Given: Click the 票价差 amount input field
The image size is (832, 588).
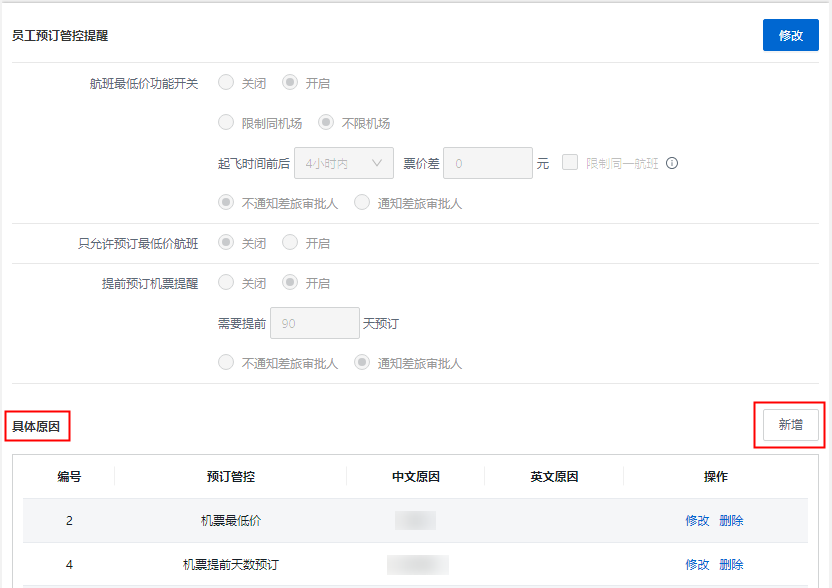Looking at the screenshot, I should (488, 163).
